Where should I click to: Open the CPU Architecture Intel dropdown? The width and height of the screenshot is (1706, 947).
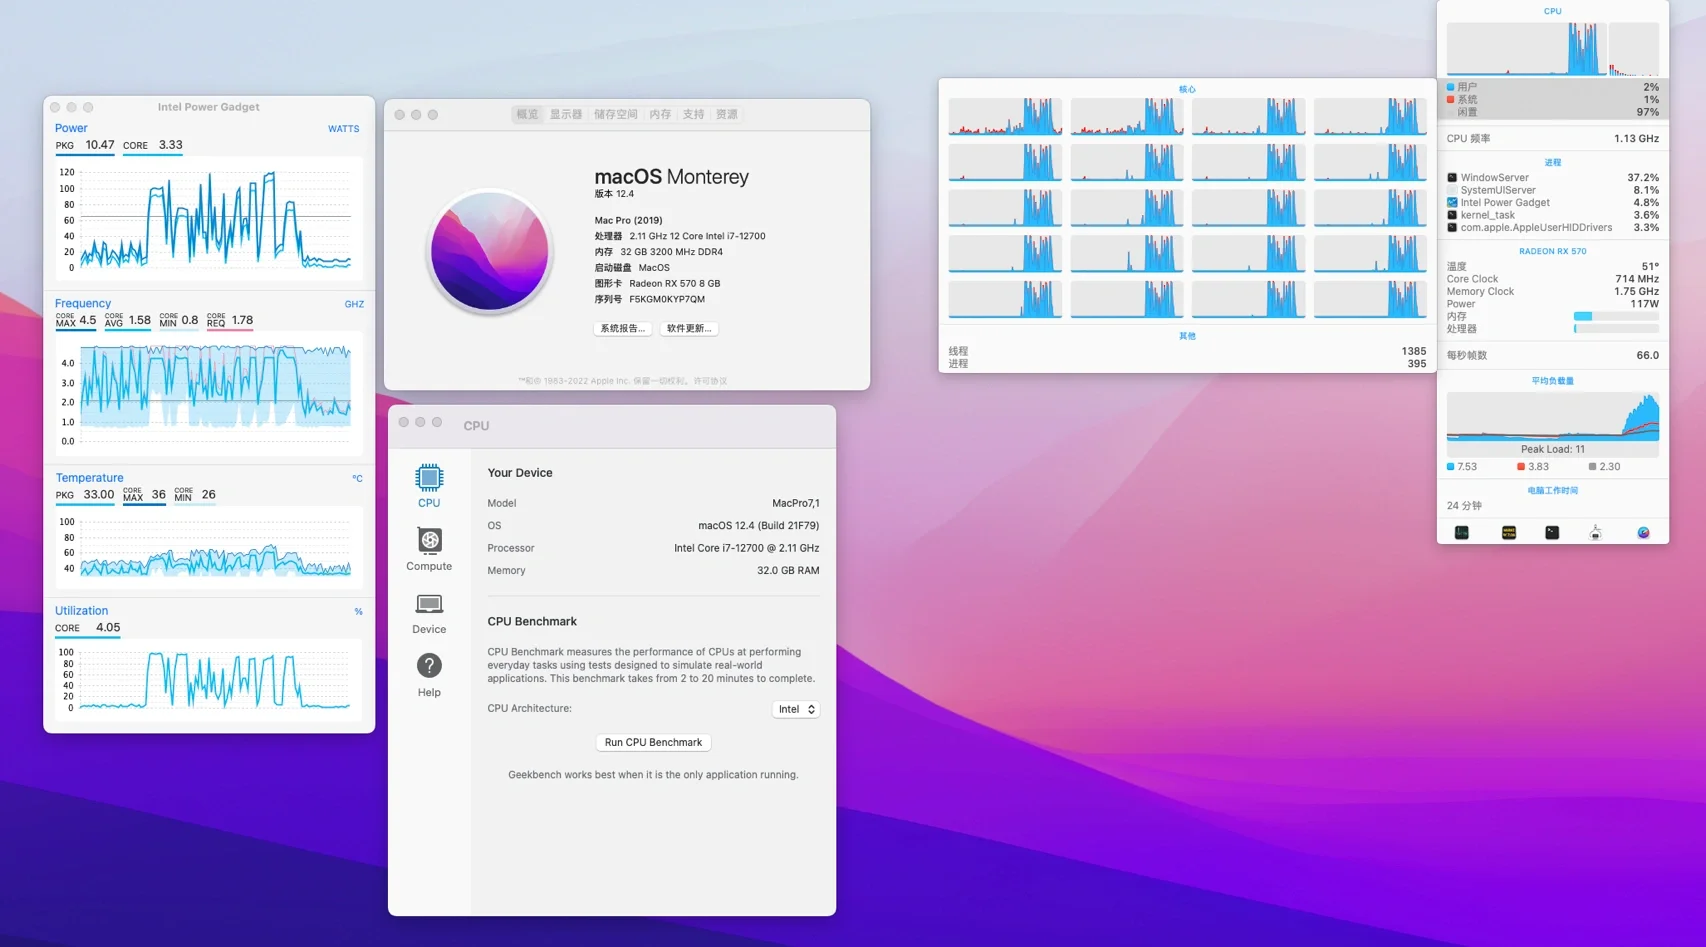click(796, 709)
